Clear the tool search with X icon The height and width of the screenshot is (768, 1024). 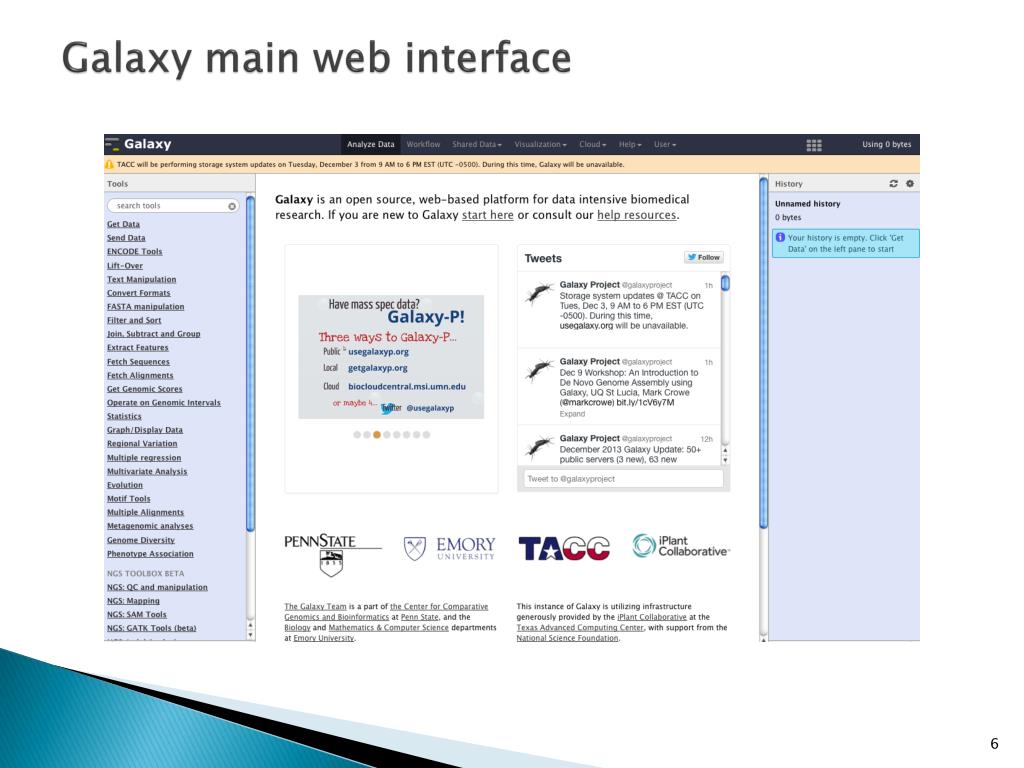point(232,206)
